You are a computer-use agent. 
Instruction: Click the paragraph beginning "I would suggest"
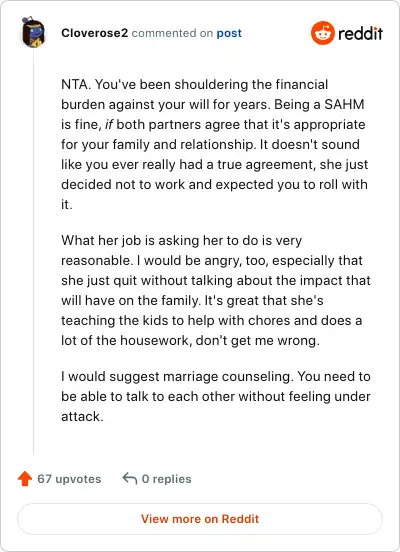coord(215,396)
